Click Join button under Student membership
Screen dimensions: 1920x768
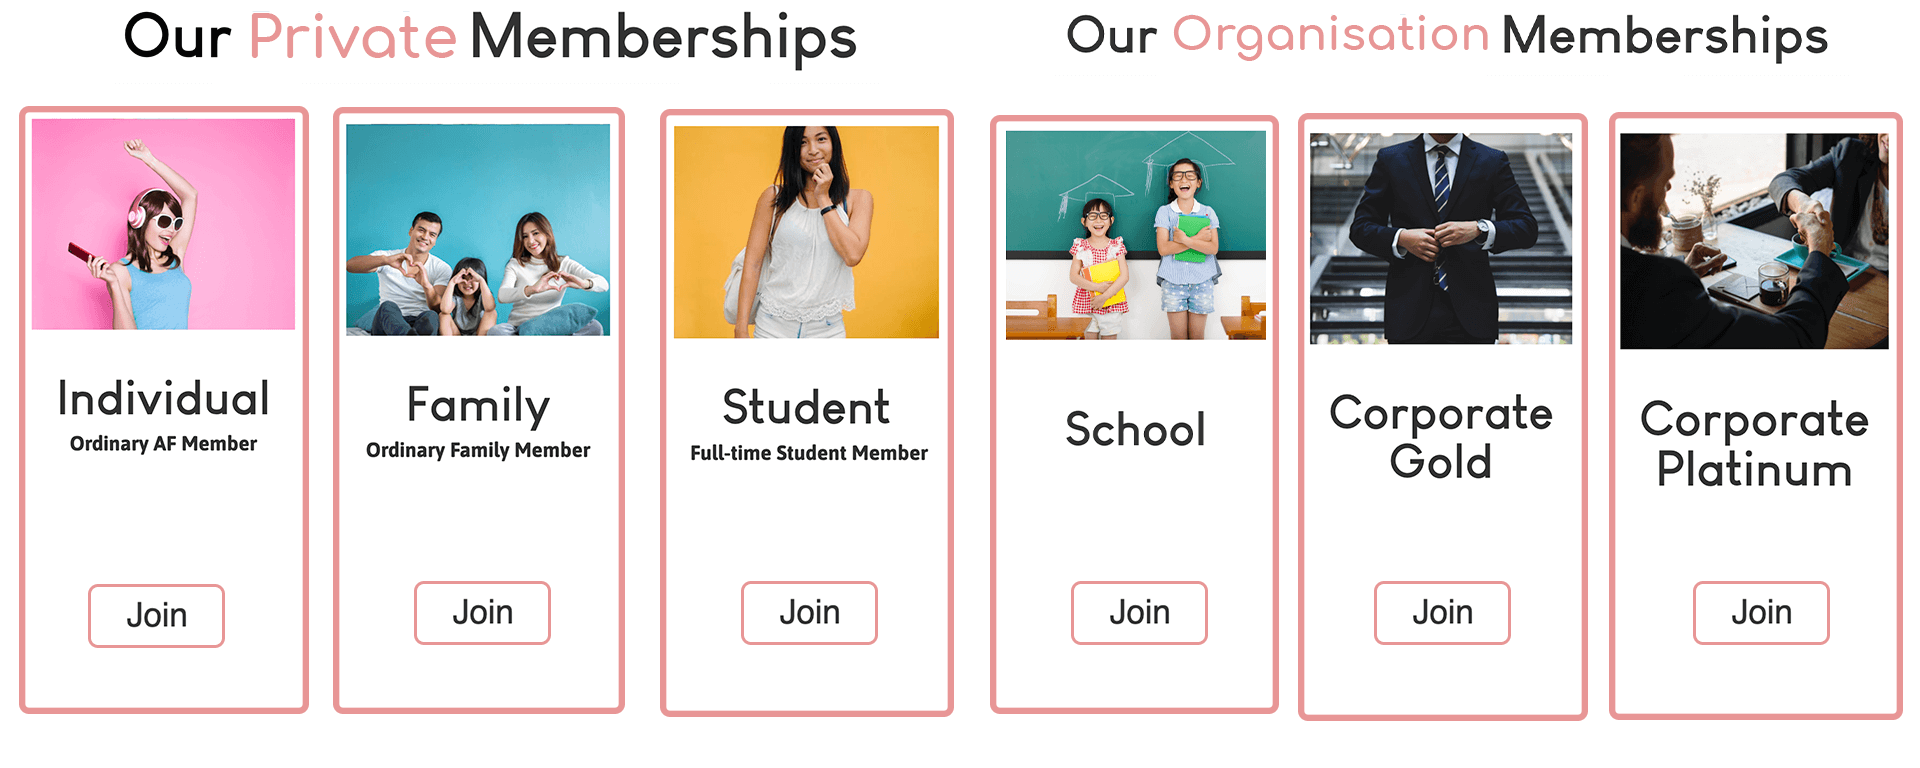click(x=809, y=612)
